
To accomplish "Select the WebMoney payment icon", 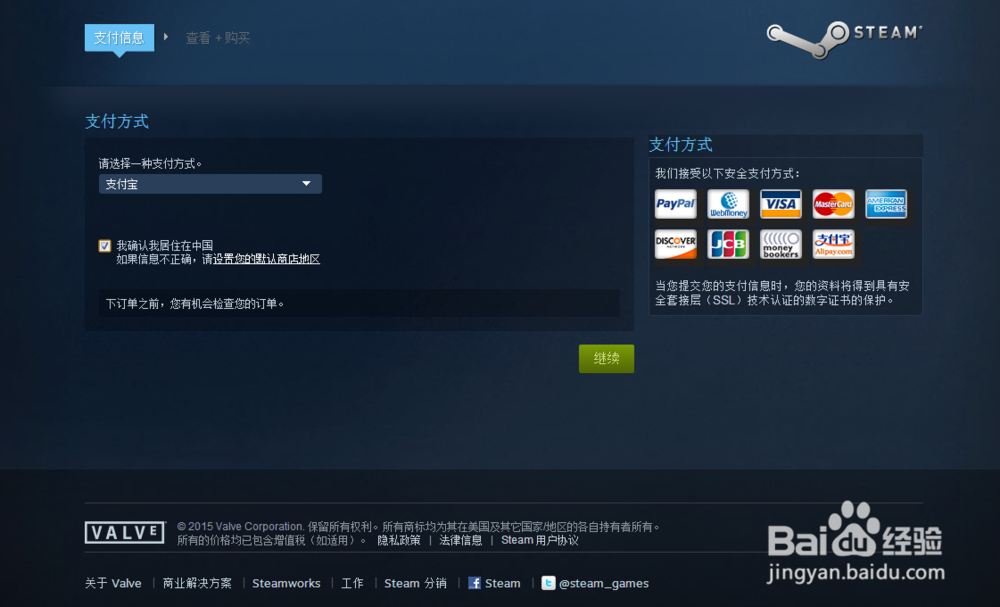I will 728,204.
